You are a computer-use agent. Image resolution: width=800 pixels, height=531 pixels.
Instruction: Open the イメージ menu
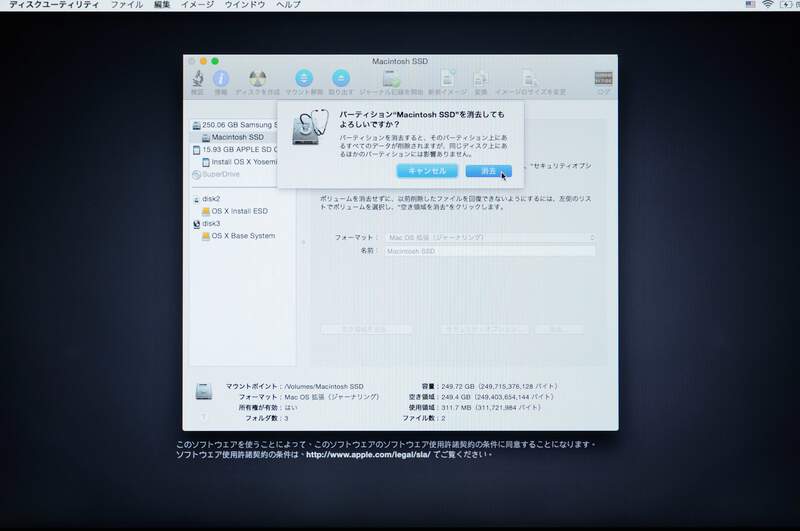click(x=197, y=5)
